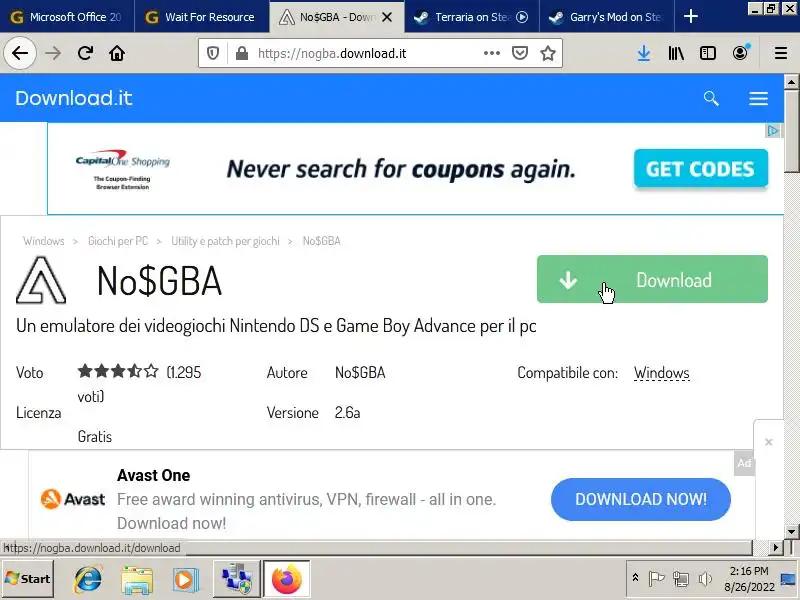This screenshot has width=800, height=600.
Task: Click the Avast logo in ad
Action: [x=72, y=499]
